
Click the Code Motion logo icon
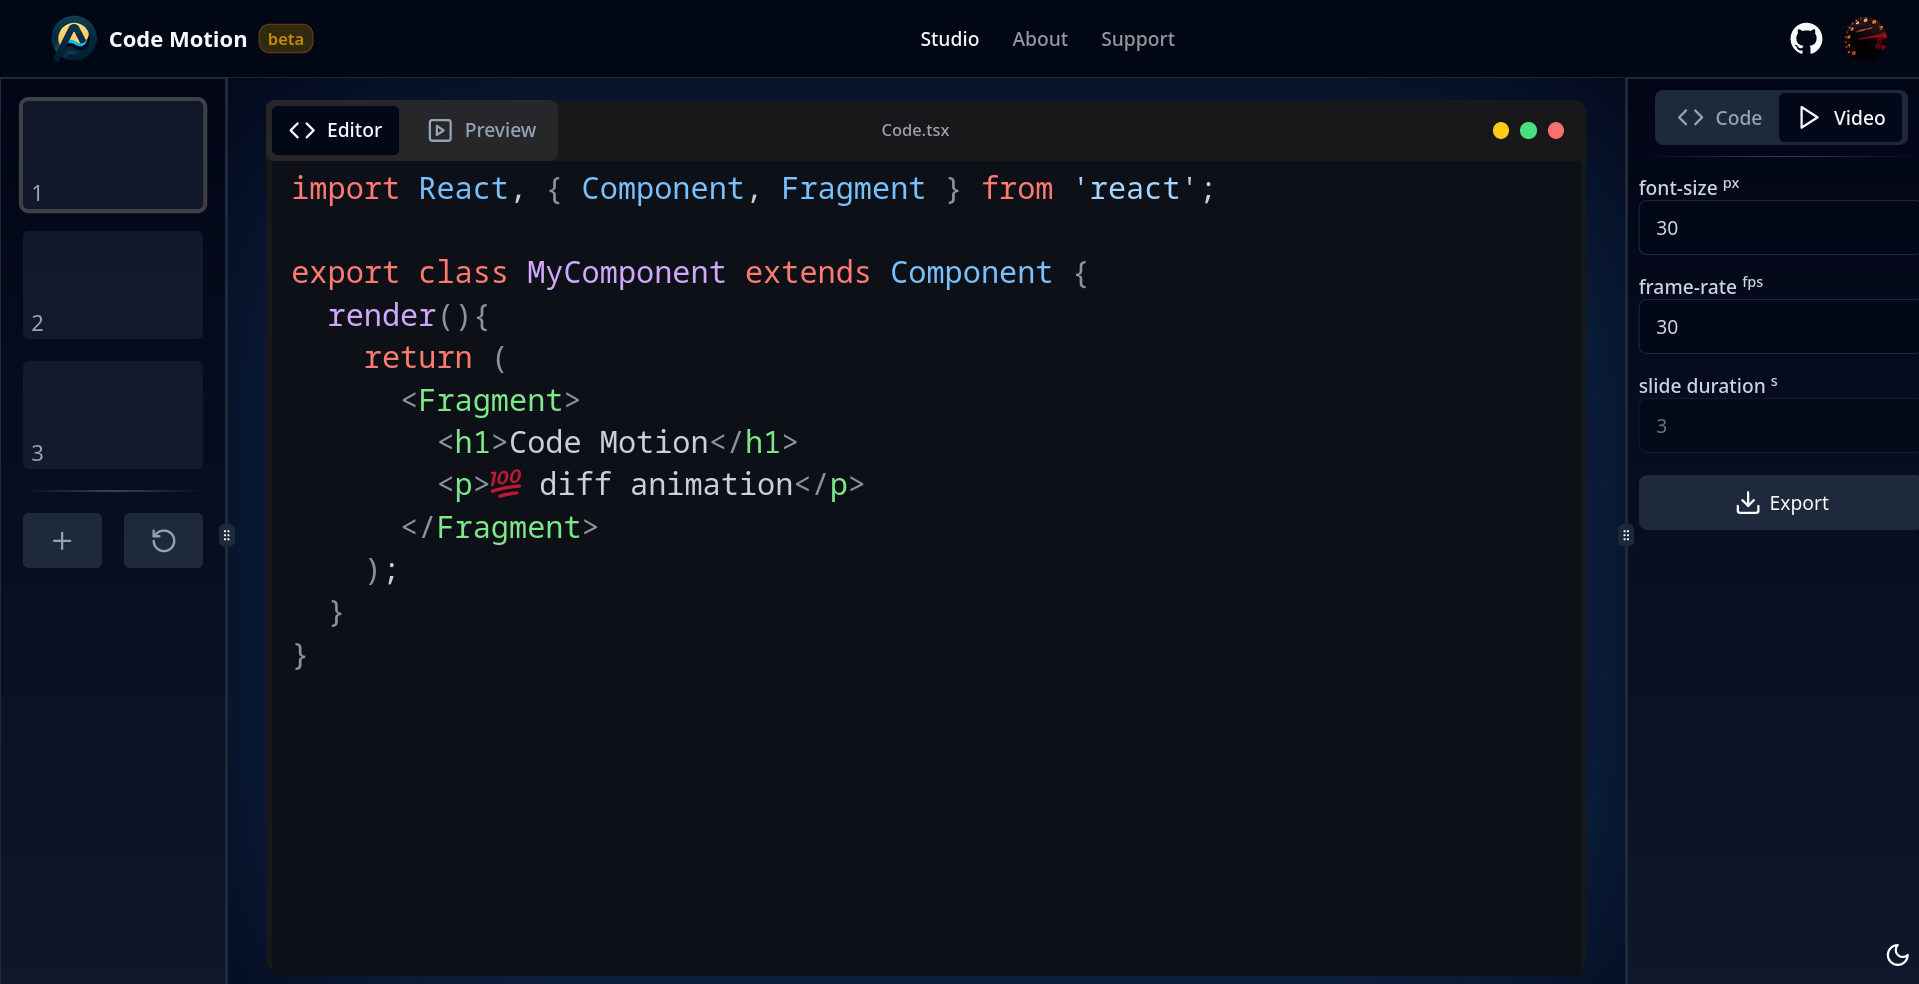pos(74,39)
